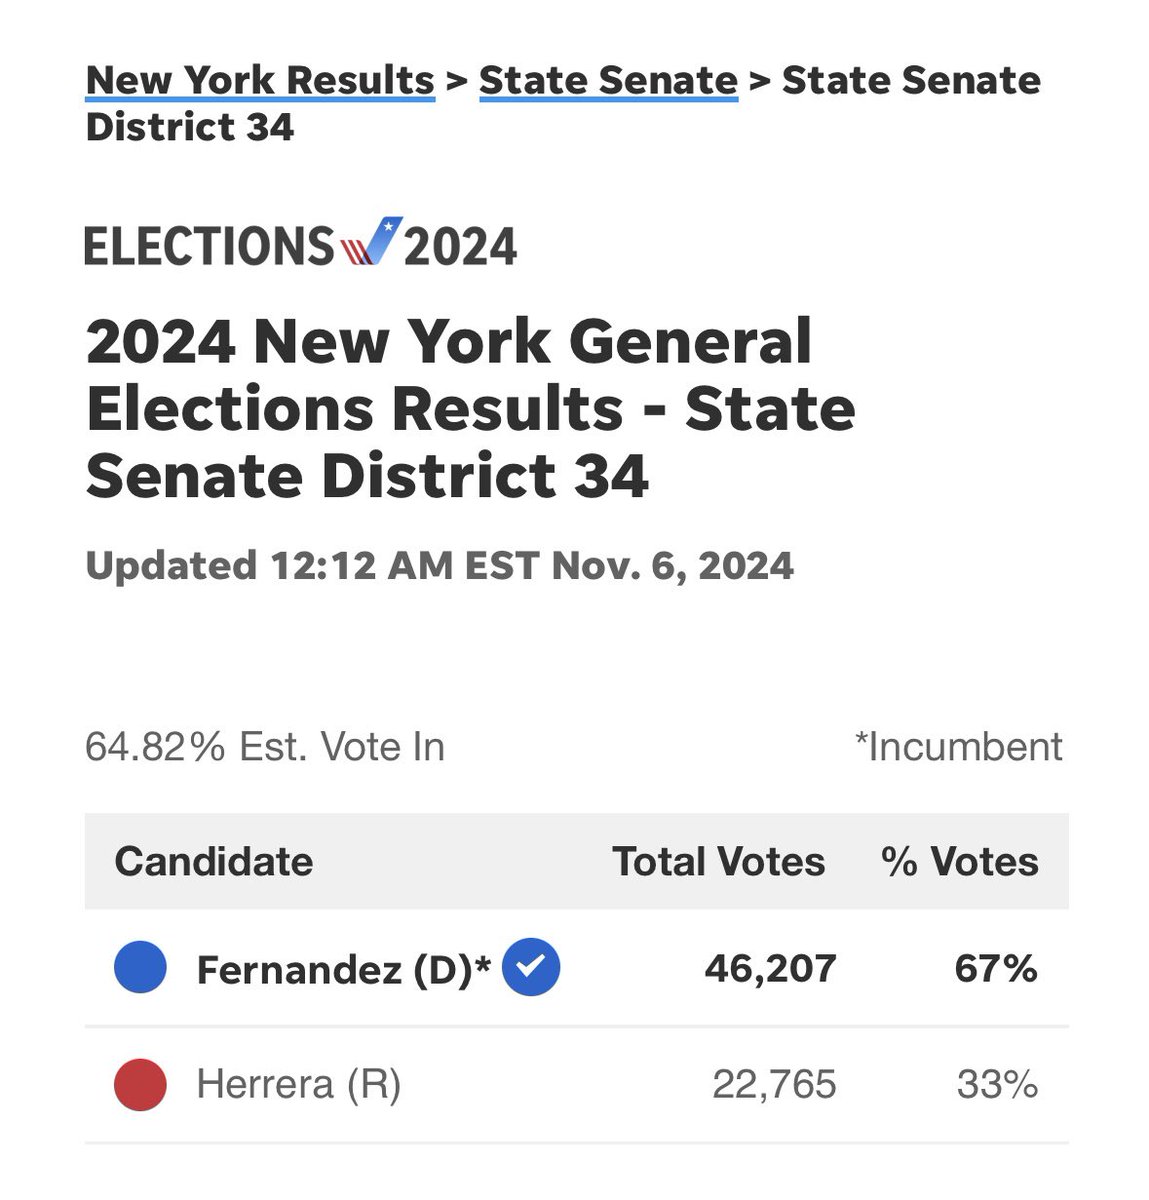Click the Total Votes column header
The width and height of the screenshot is (1149, 1200).
click(x=719, y=861)
